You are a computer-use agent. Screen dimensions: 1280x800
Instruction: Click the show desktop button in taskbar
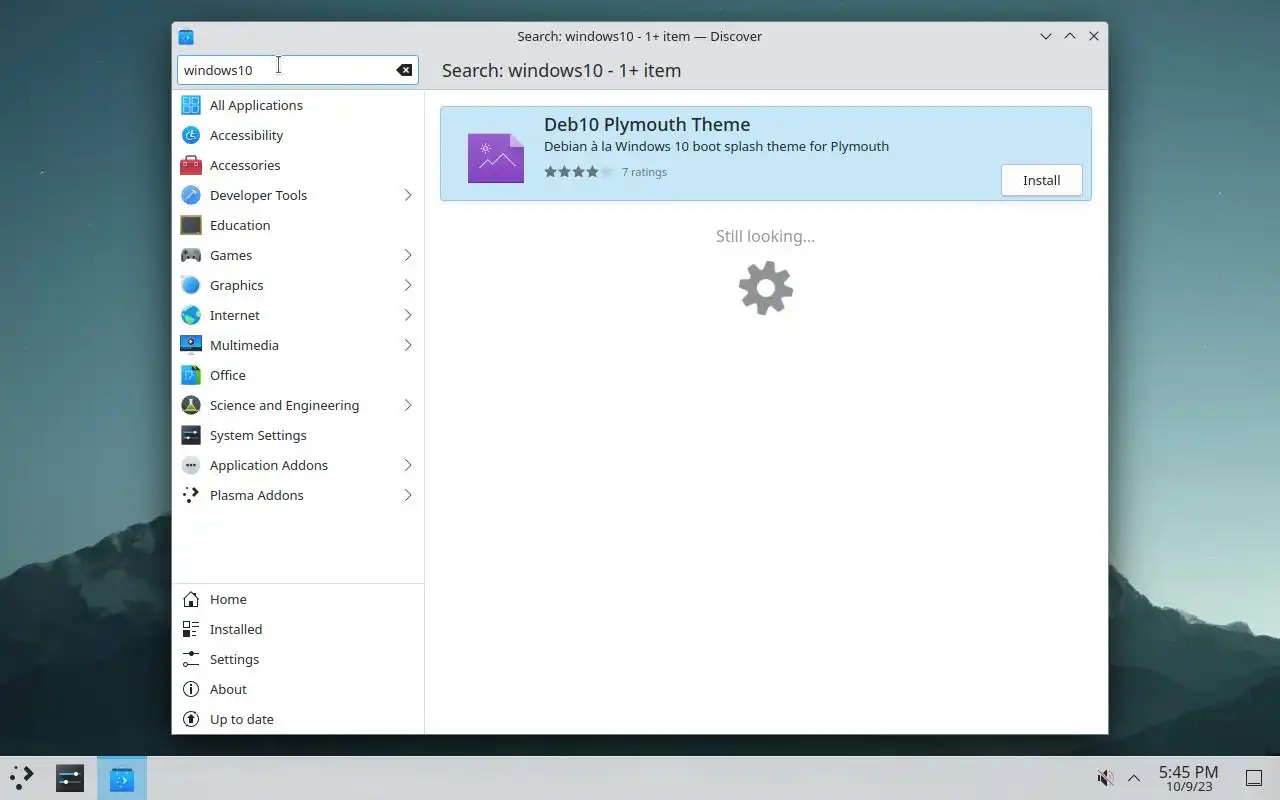[1253, 778]
